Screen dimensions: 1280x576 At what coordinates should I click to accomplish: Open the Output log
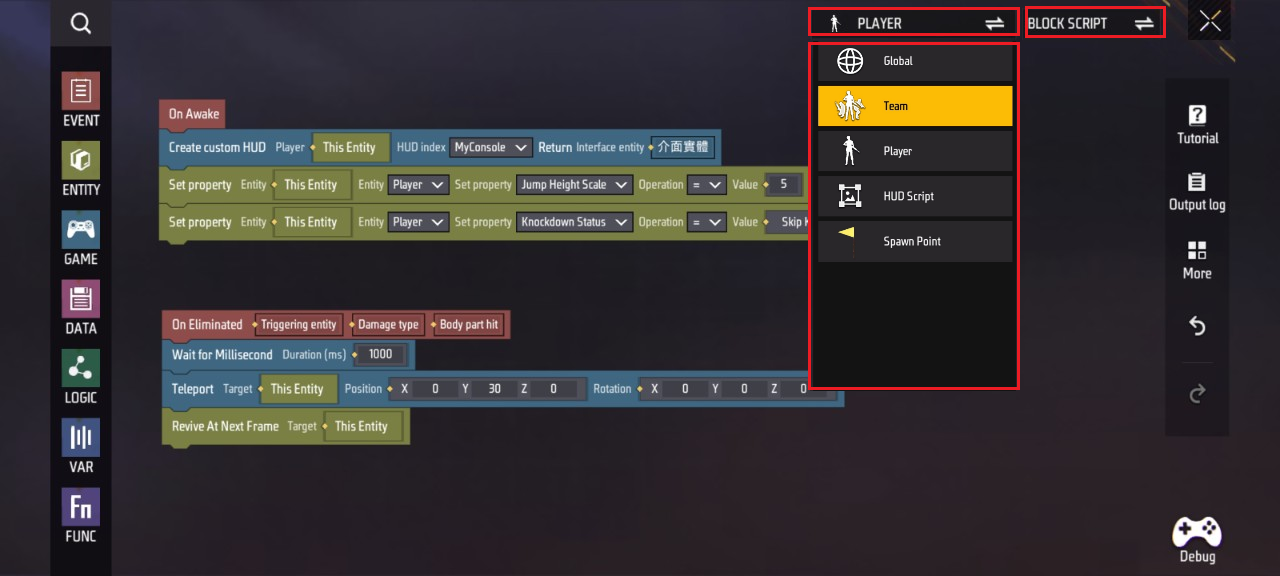[1197, 192]
